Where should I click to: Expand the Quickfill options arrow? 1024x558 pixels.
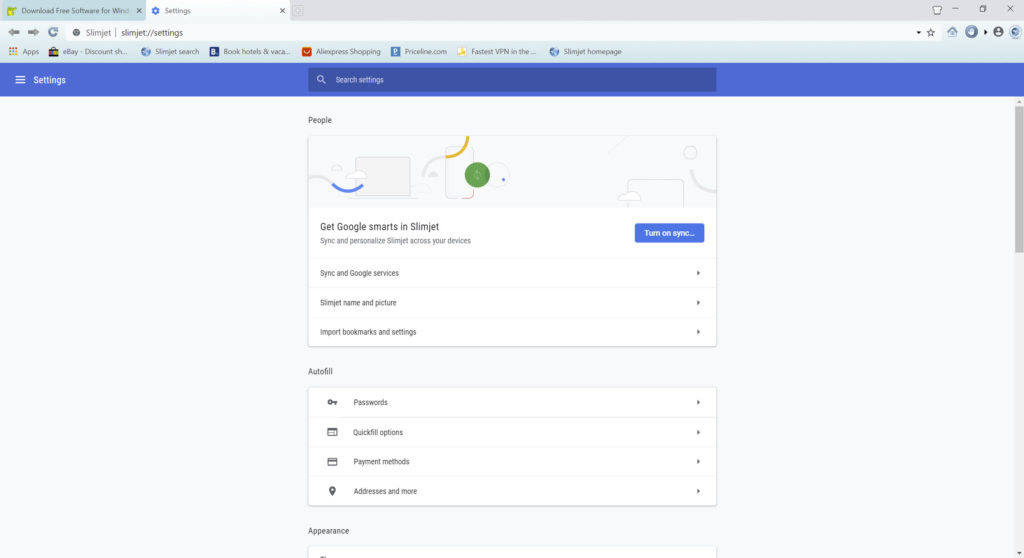(698, 433)
